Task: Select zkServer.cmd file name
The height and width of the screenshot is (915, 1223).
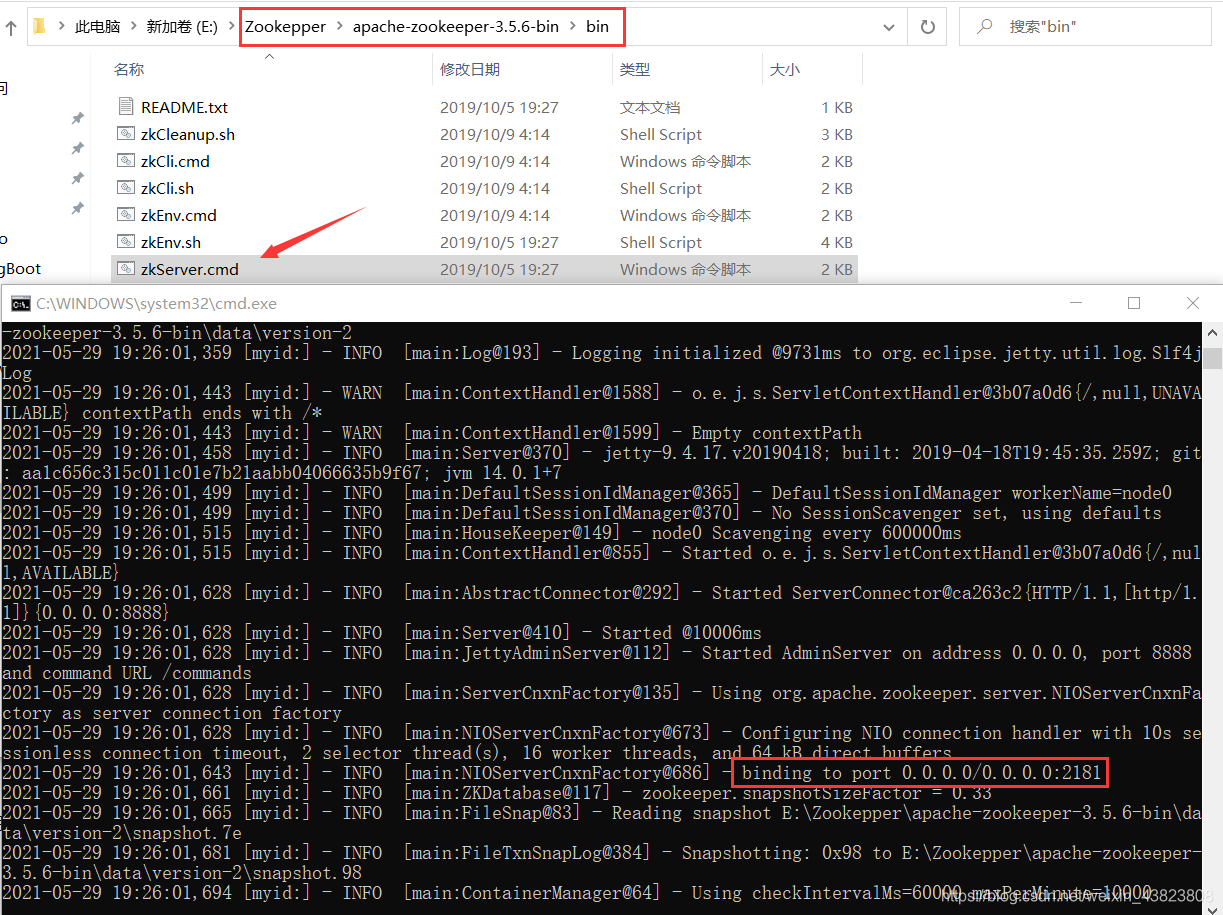Action: (x=190, y=269)
